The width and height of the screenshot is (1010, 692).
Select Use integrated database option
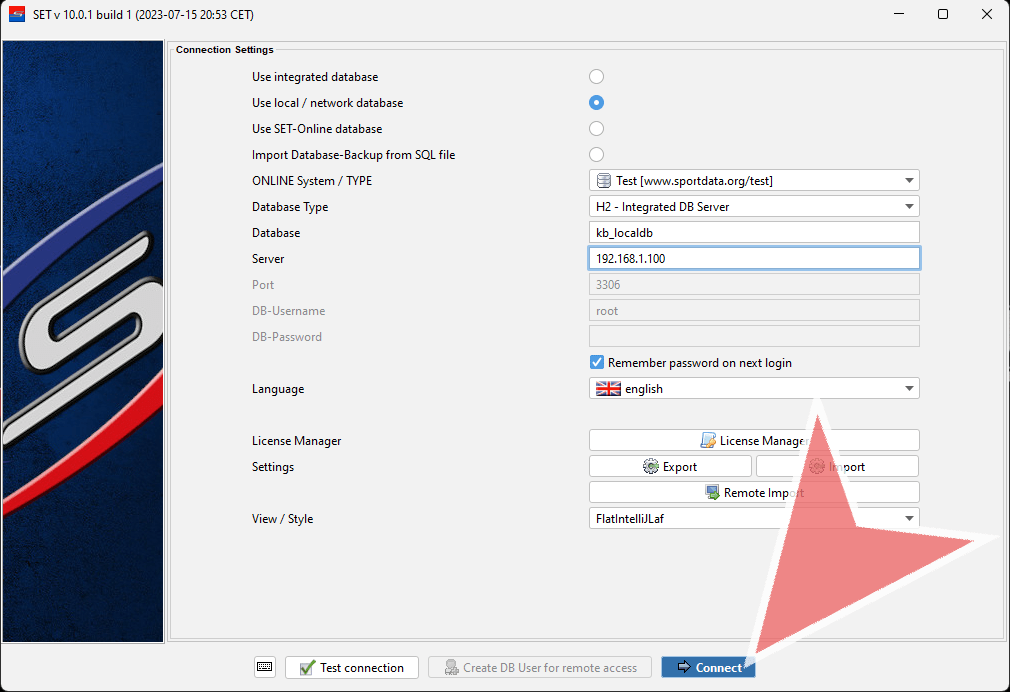click(596, 77)
